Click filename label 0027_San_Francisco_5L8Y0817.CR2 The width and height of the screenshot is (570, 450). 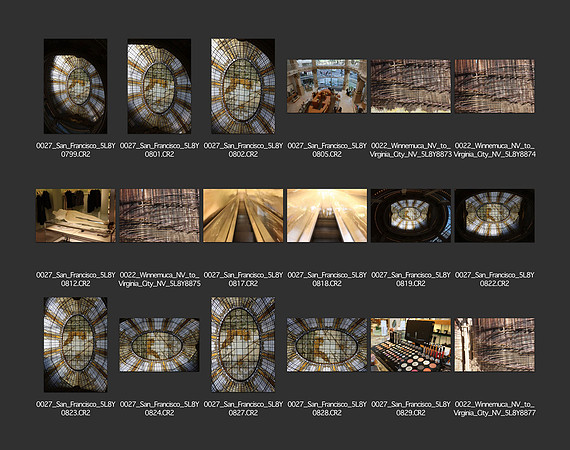pyautogui.click(x=243, y=279)
